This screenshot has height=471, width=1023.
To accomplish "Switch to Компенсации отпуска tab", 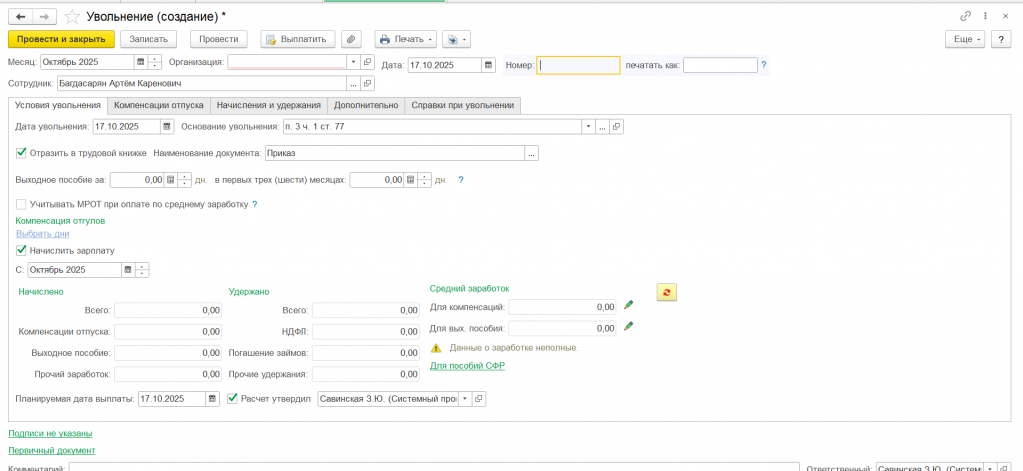I will (x=159, y=105).
